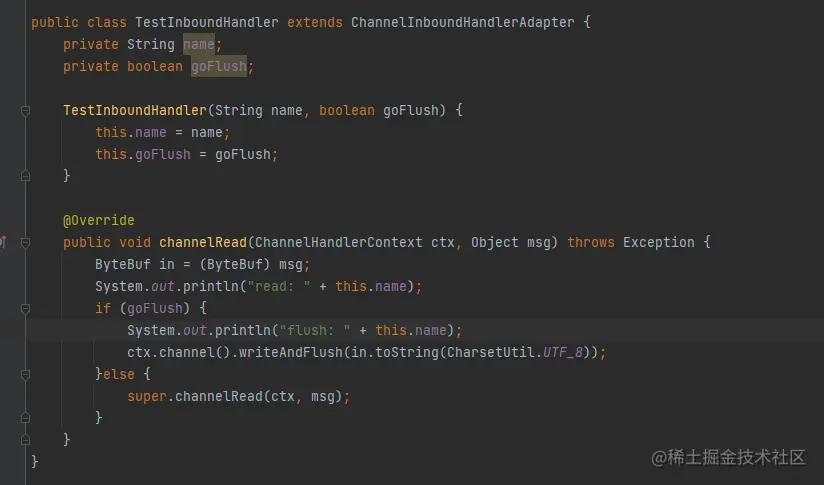824x485 pixels.
Task: Click ChannelHandlerContext parameter type
Action: click(338, 242)
